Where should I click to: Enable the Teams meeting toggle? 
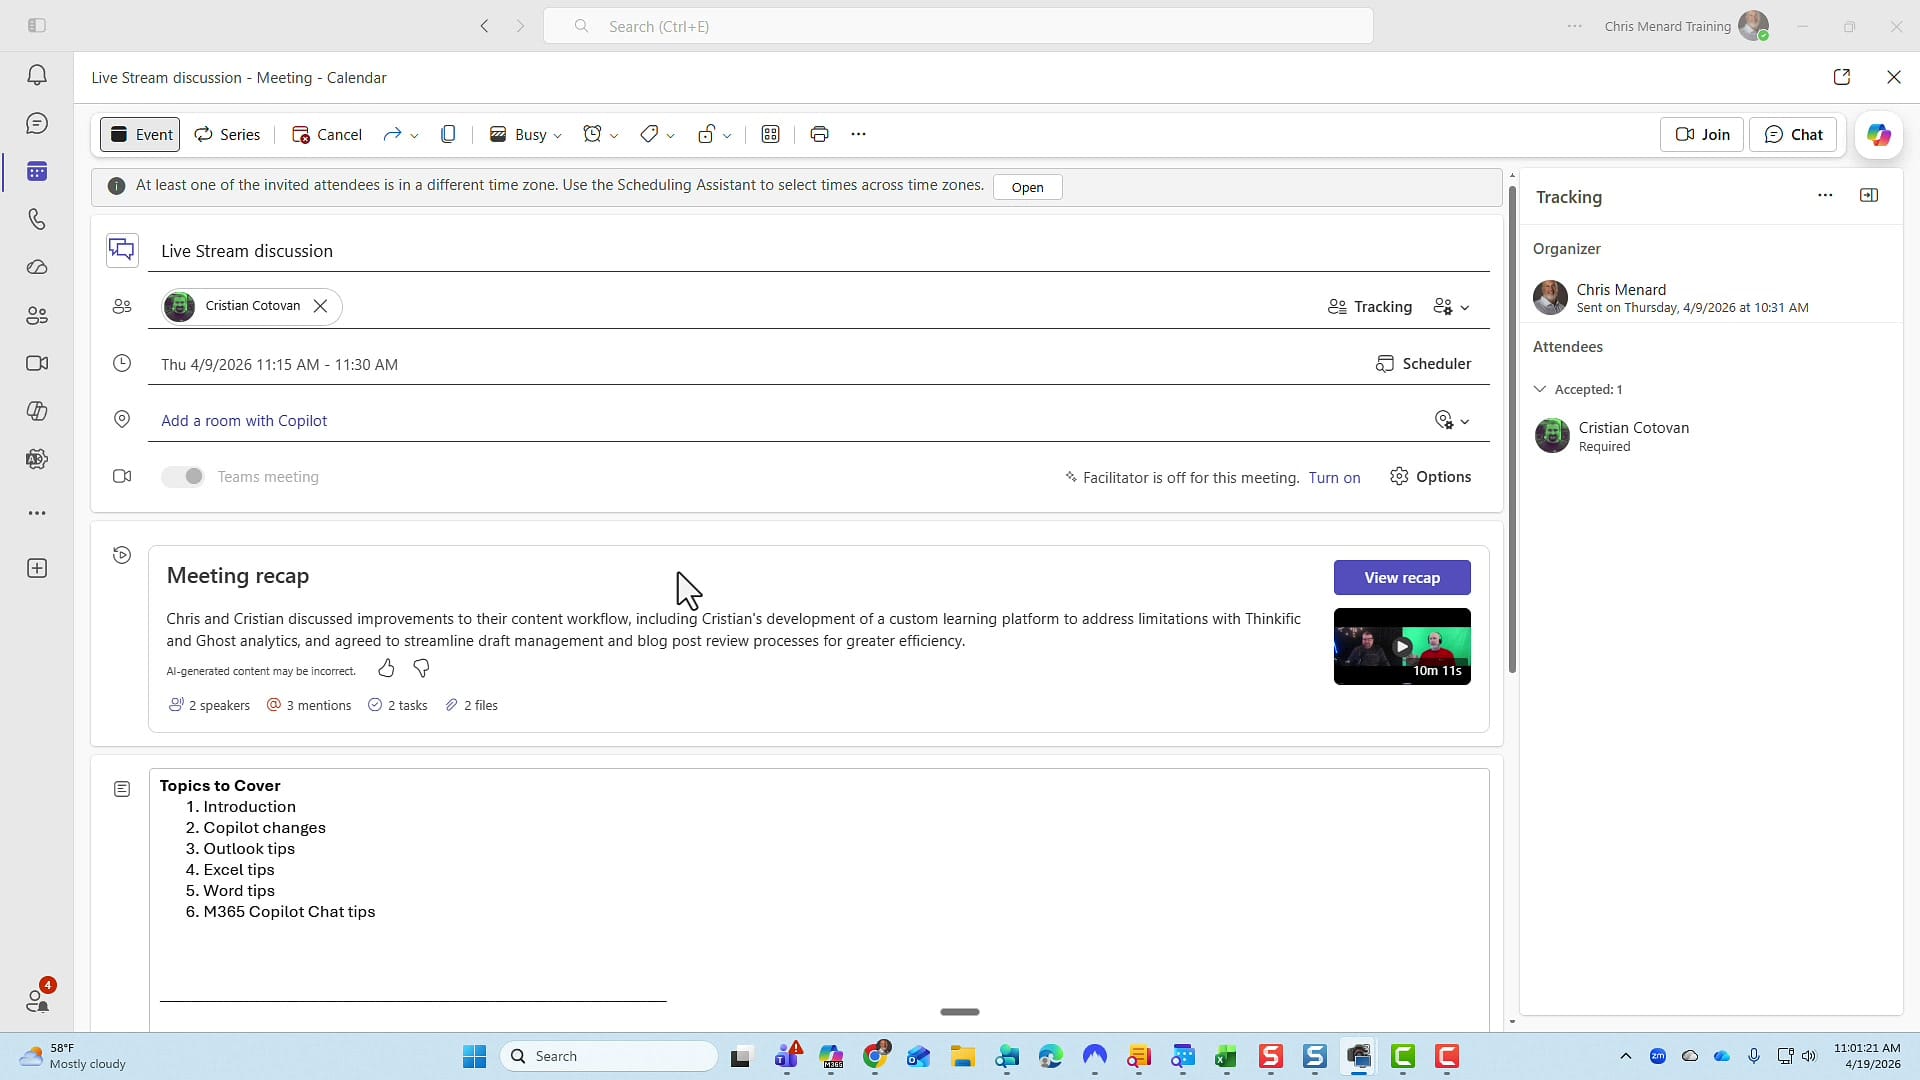(x=182, y=477)
